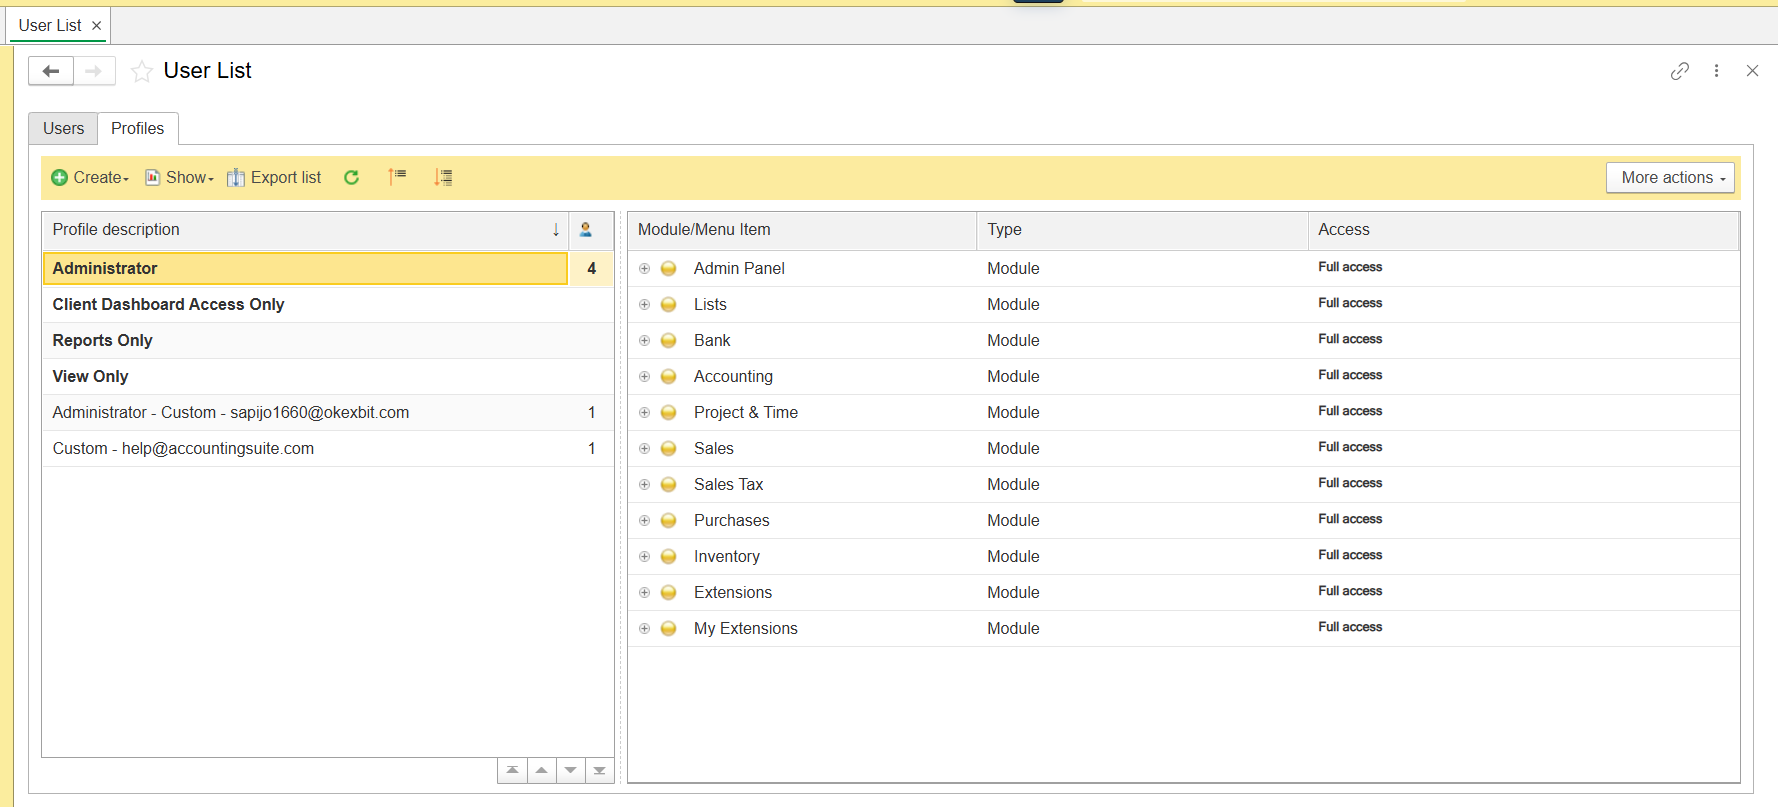Open the Show dropdown menu
This screenshot has height=807, width=1778.
pos(180,177)
